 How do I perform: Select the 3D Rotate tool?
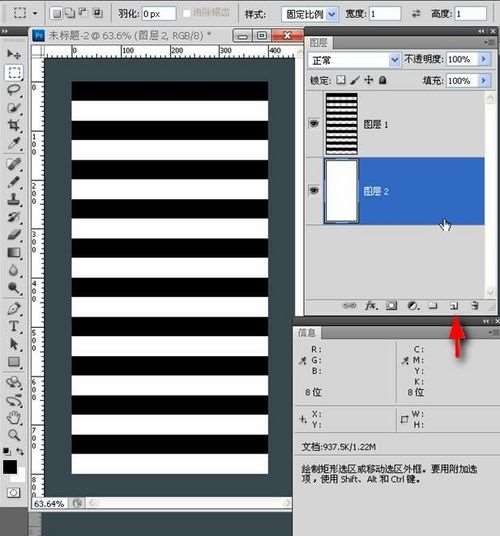14,382
